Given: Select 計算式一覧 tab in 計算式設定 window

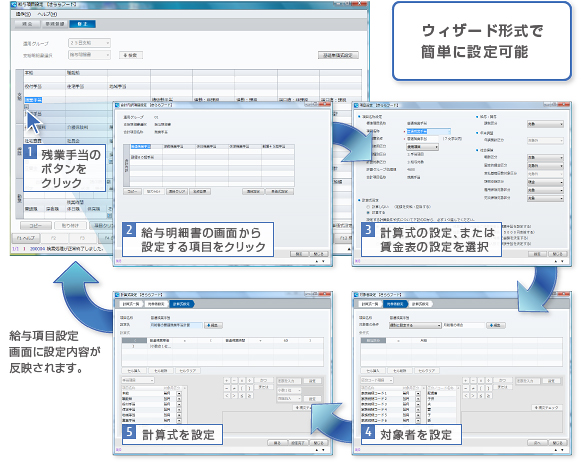Looking at the screenshot, I should coord(131,304).
